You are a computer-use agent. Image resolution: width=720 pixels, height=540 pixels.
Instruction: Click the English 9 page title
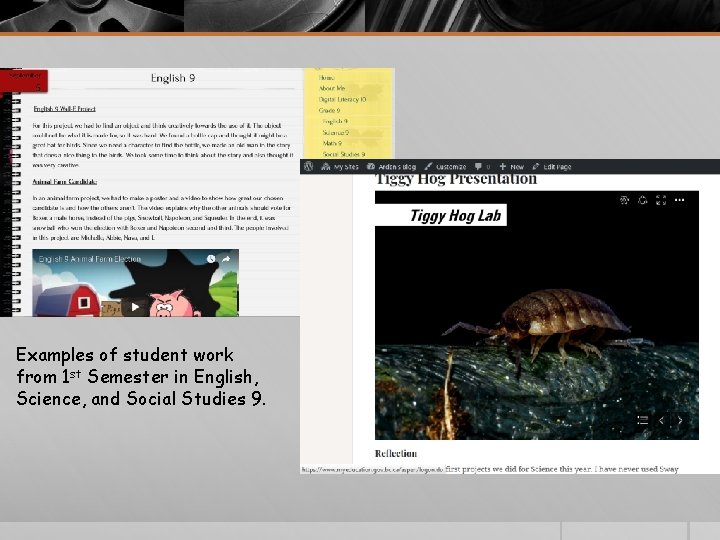click(x=173, y=78)
